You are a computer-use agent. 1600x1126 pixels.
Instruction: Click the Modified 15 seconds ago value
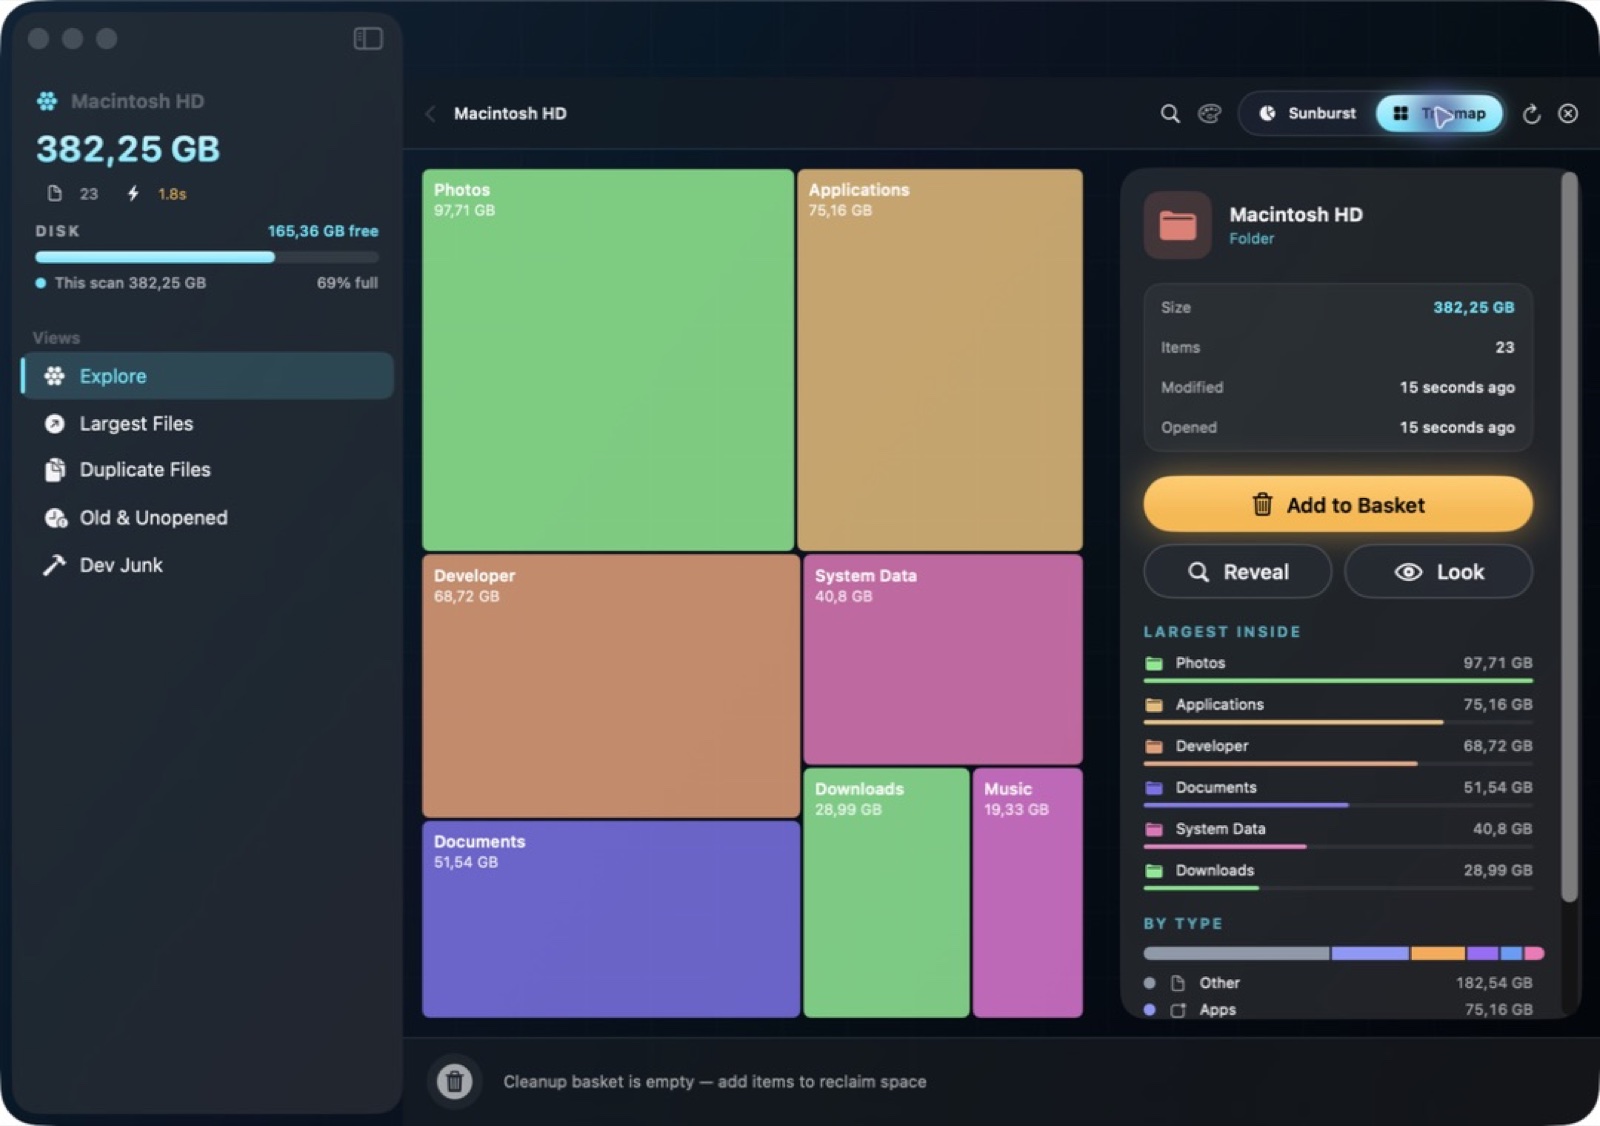point(1457,388)
